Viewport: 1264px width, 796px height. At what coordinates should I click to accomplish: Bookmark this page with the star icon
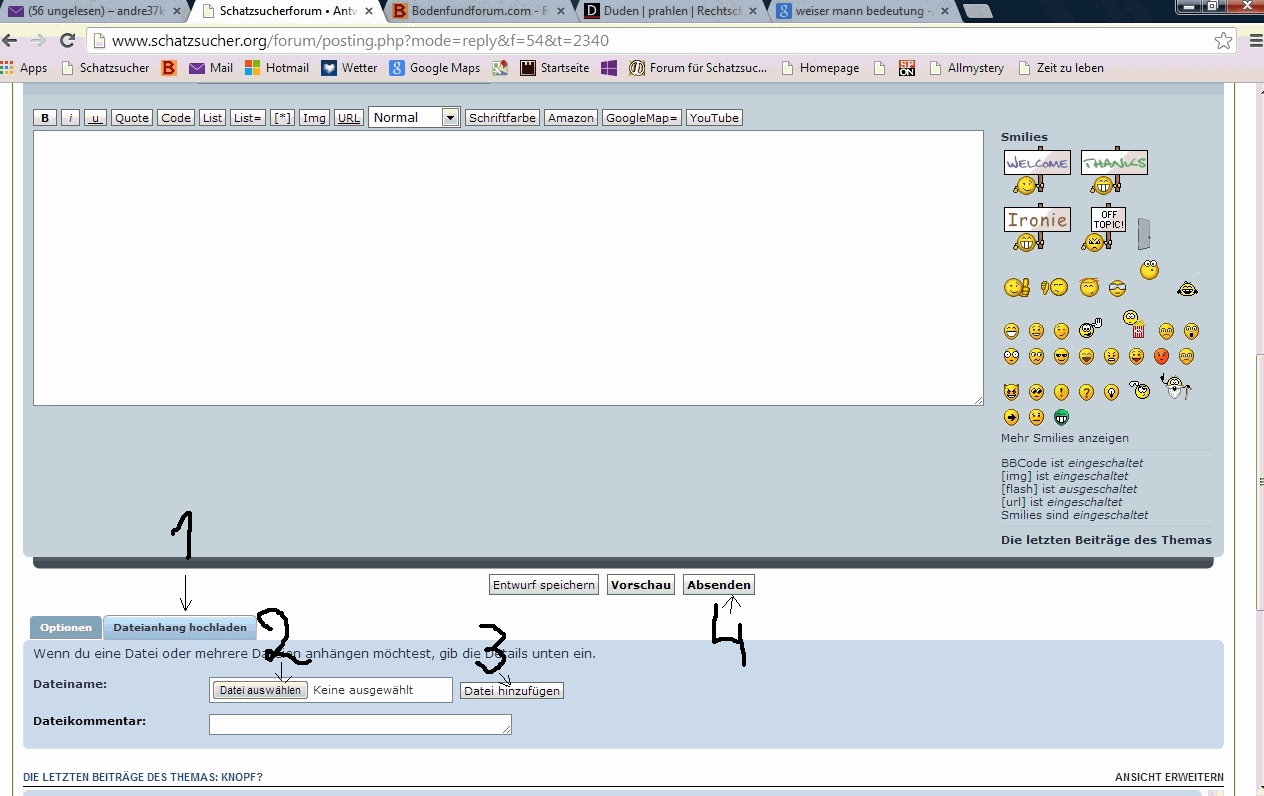[1223, 41]
